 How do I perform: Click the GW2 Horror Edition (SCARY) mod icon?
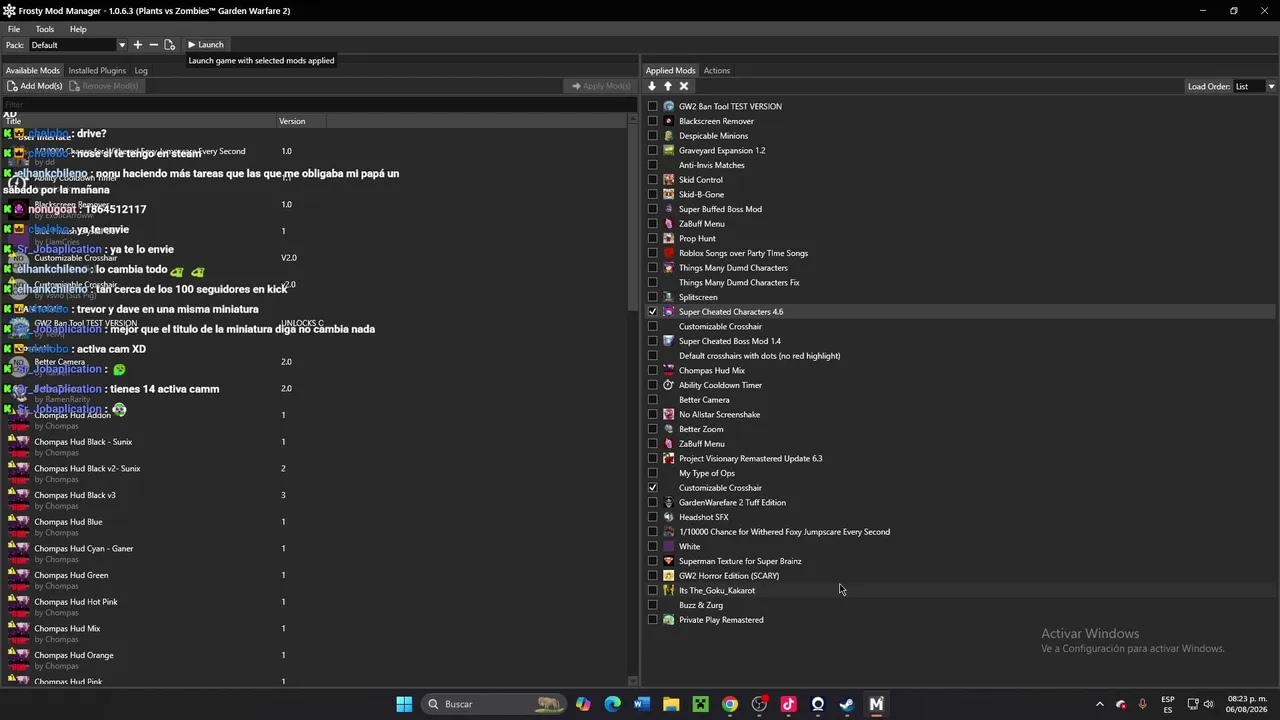669,576
